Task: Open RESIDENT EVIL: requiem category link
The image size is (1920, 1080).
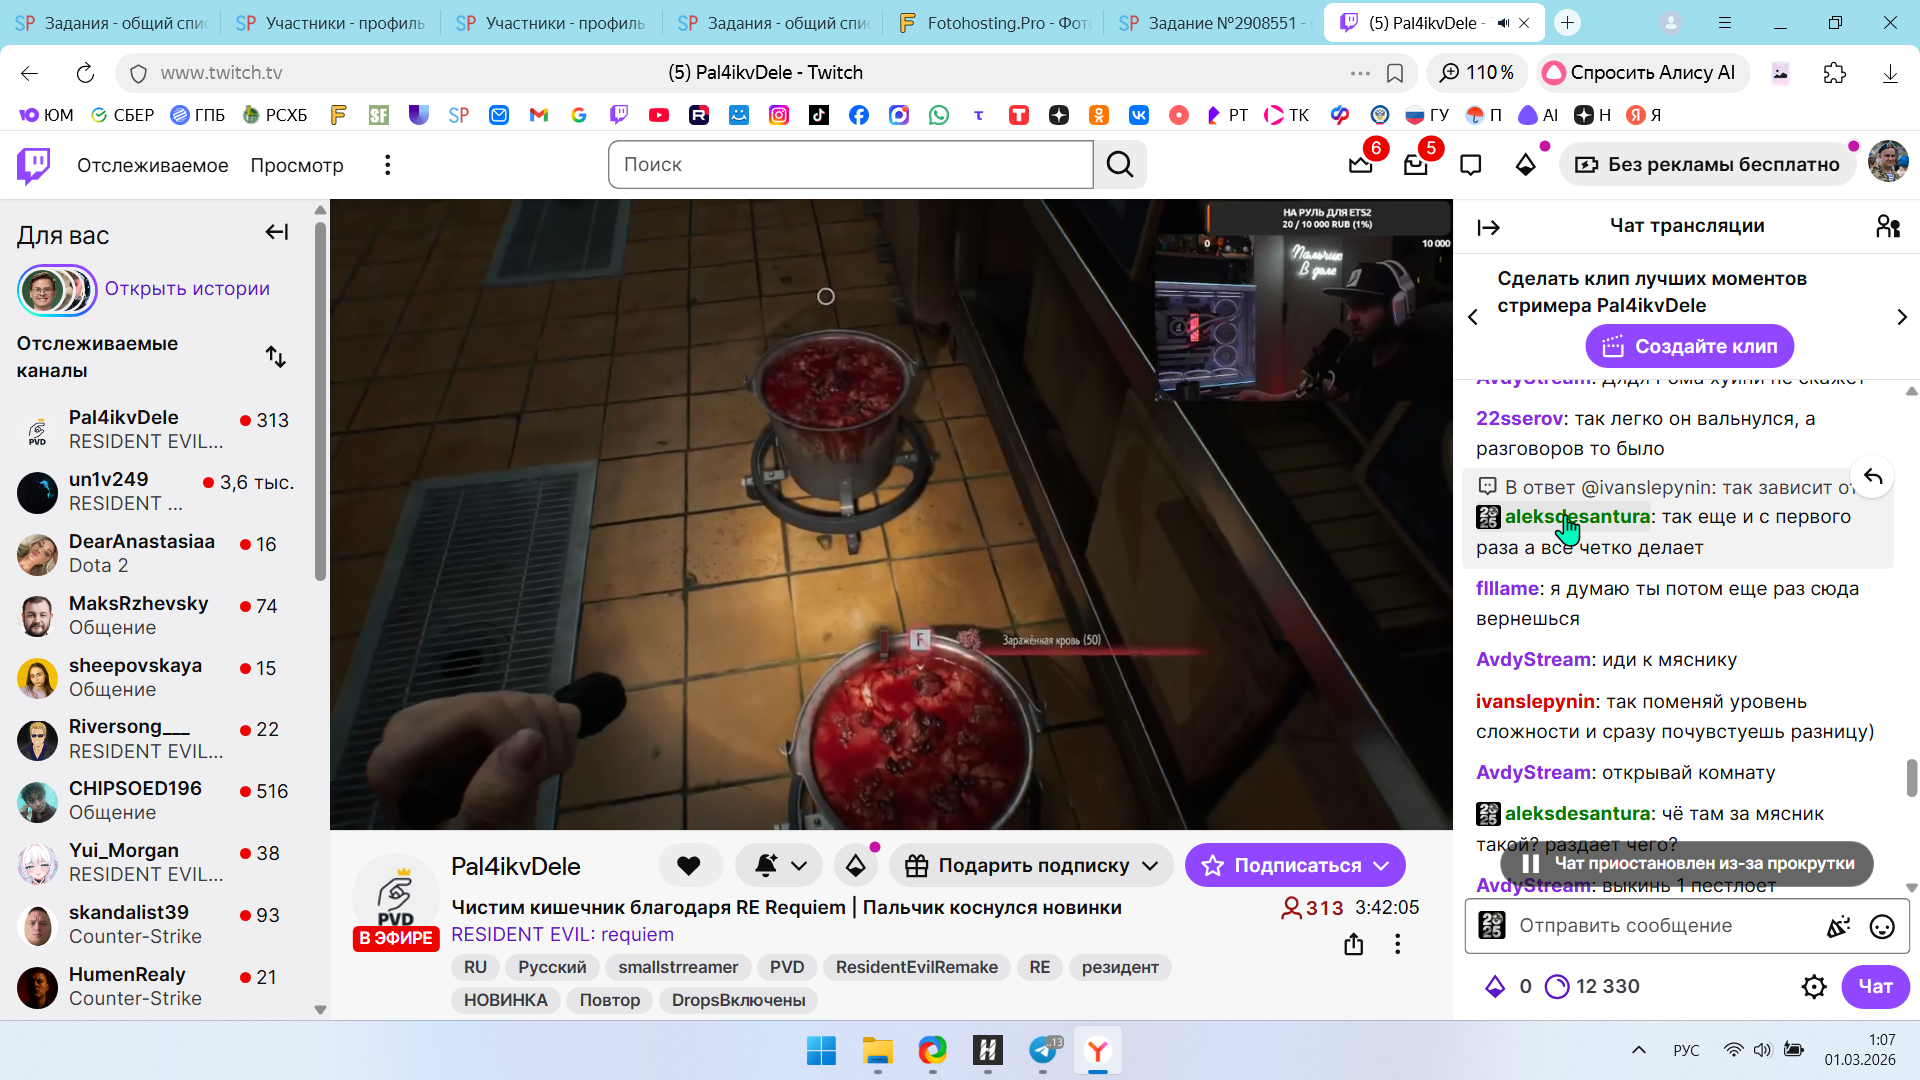Action: coord(562,935)
